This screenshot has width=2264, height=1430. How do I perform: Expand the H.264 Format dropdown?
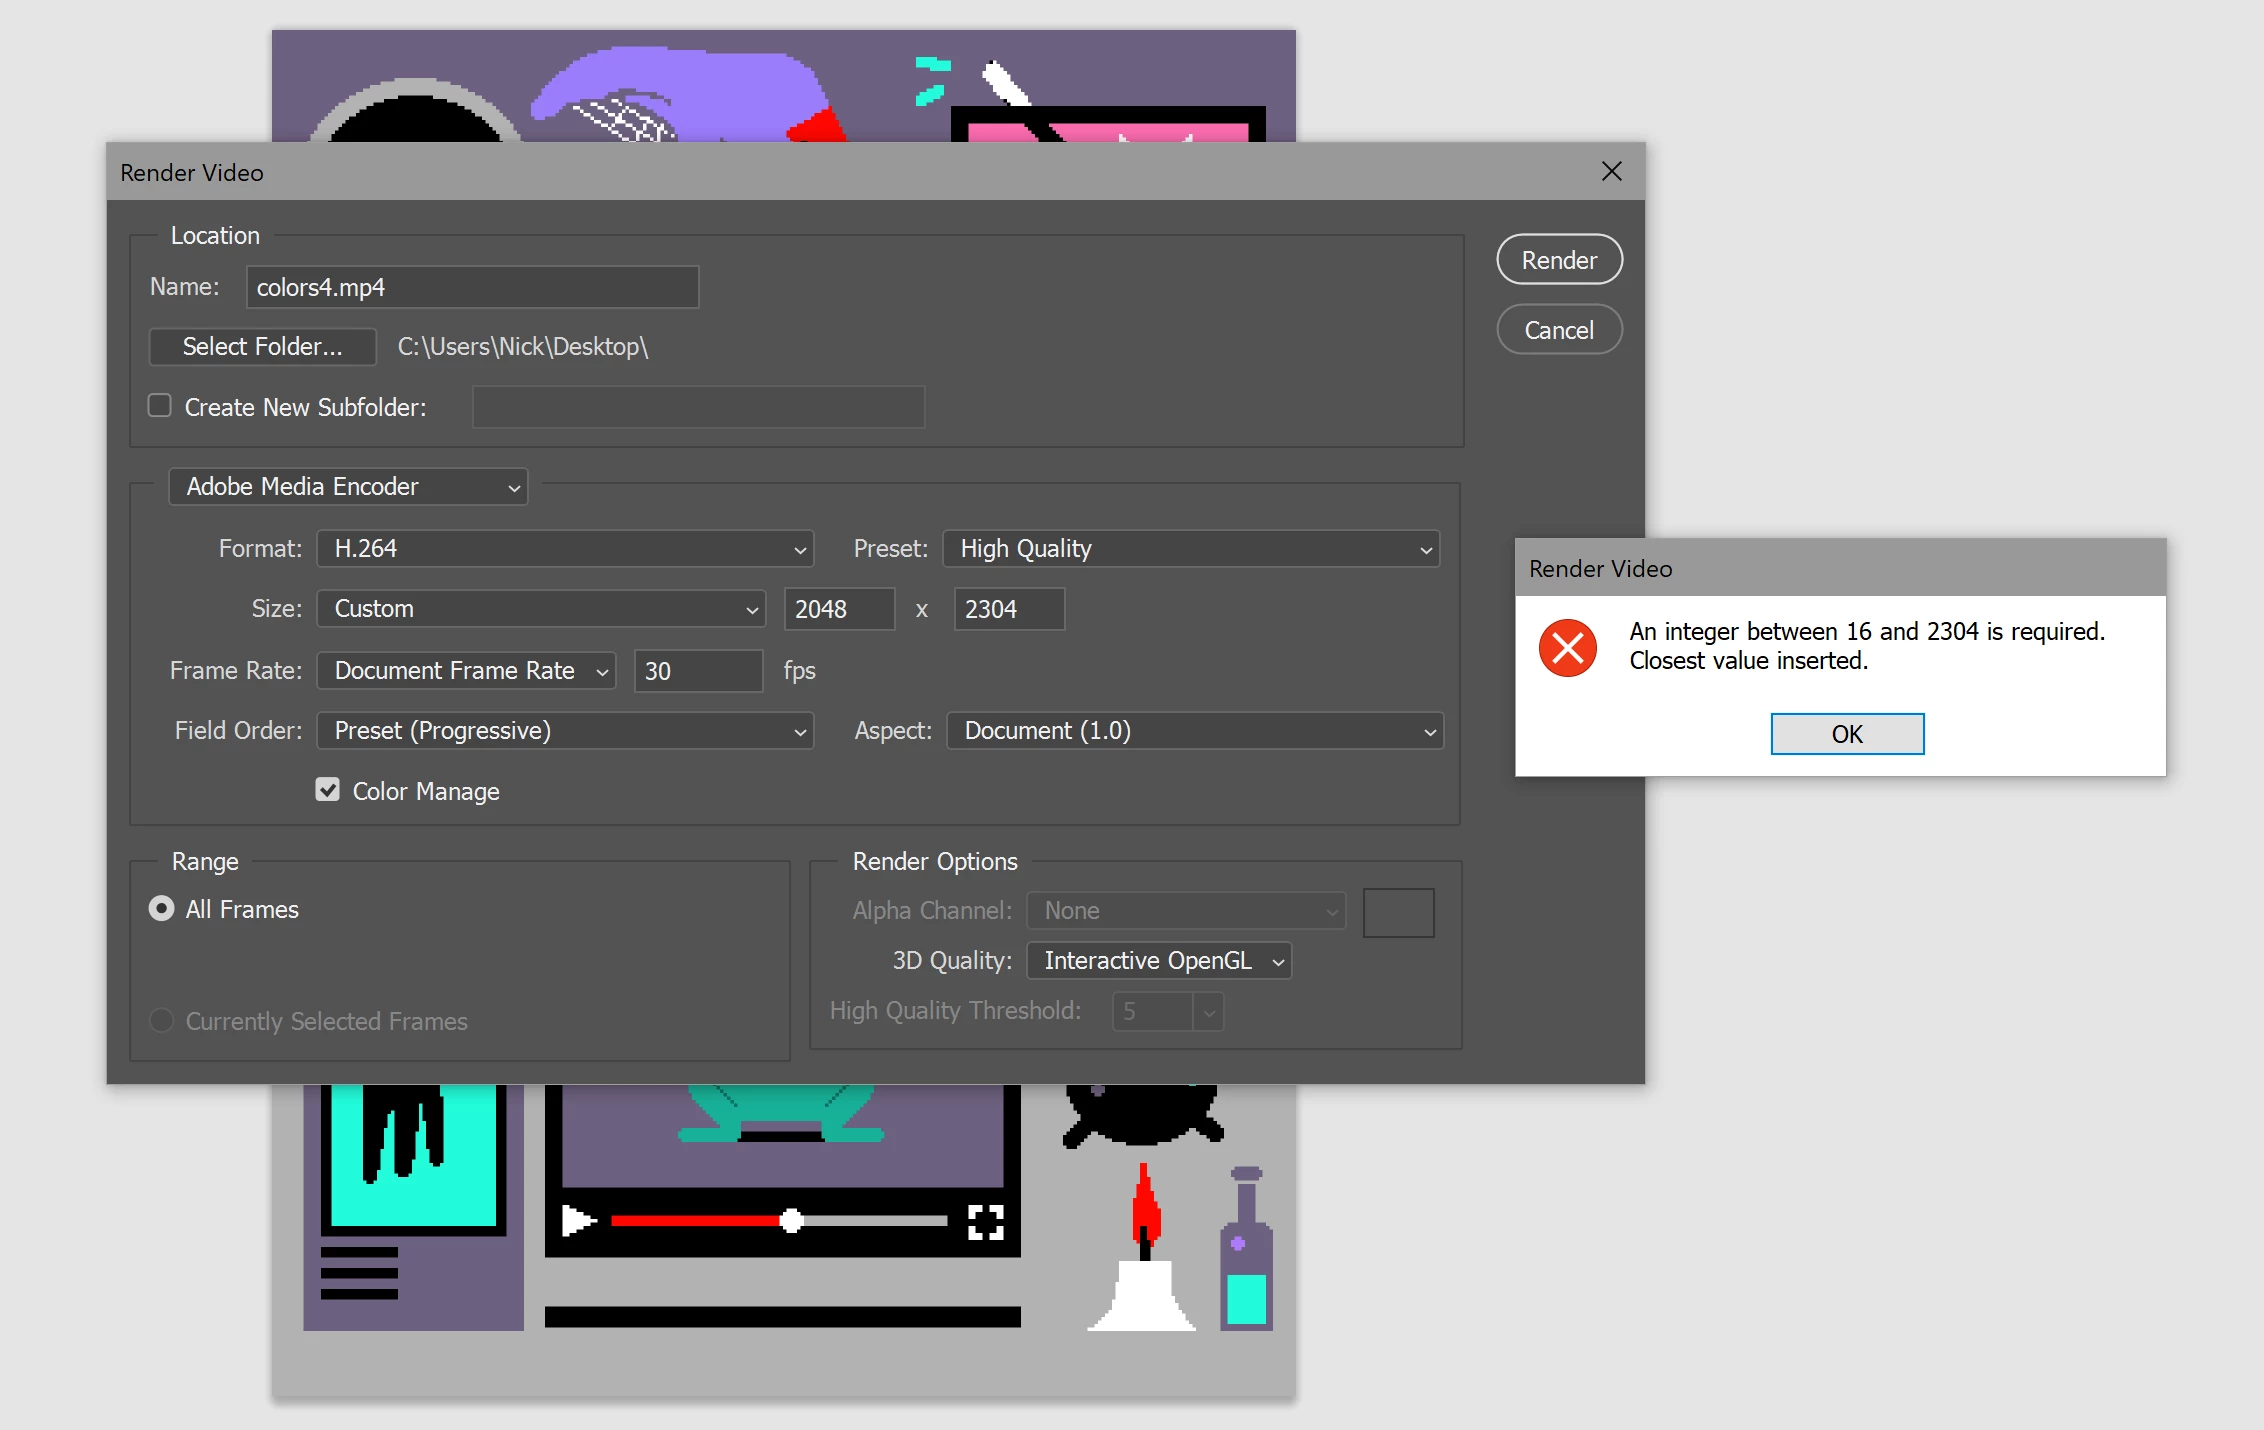(x=565, y=549)
